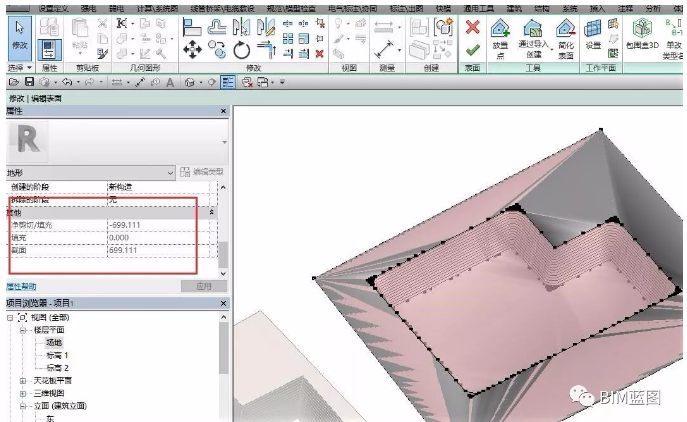Open the 规范\模型检查 ribbon tab

tap(290, 8)
